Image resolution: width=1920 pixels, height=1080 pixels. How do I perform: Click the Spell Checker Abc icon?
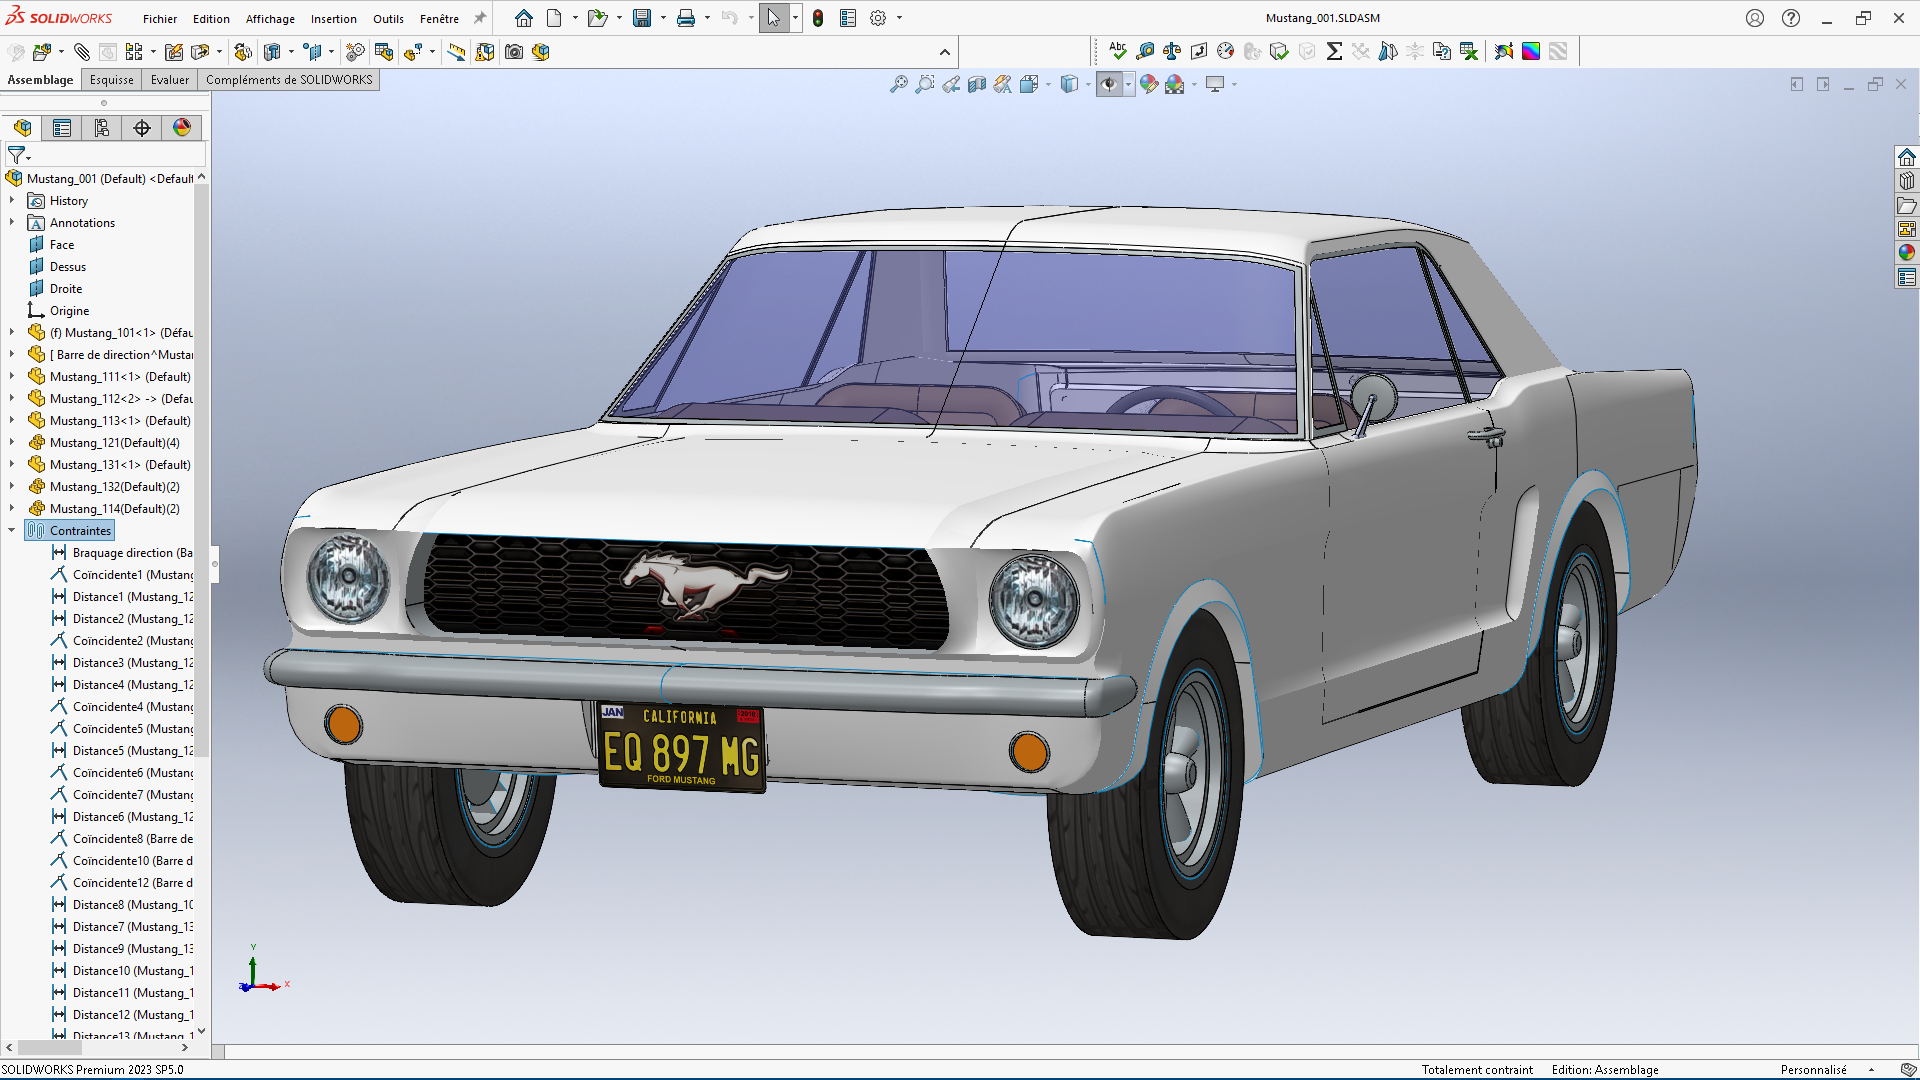coord(1118,51)
